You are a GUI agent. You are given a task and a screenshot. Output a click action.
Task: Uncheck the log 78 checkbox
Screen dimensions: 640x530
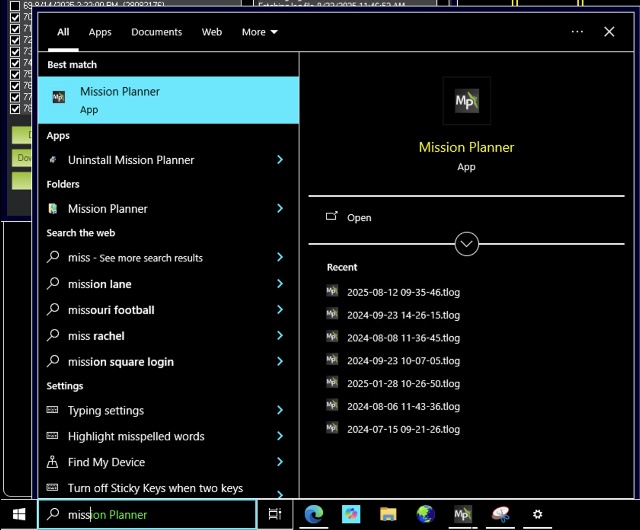pyautogui.click(x=14, y=108)
